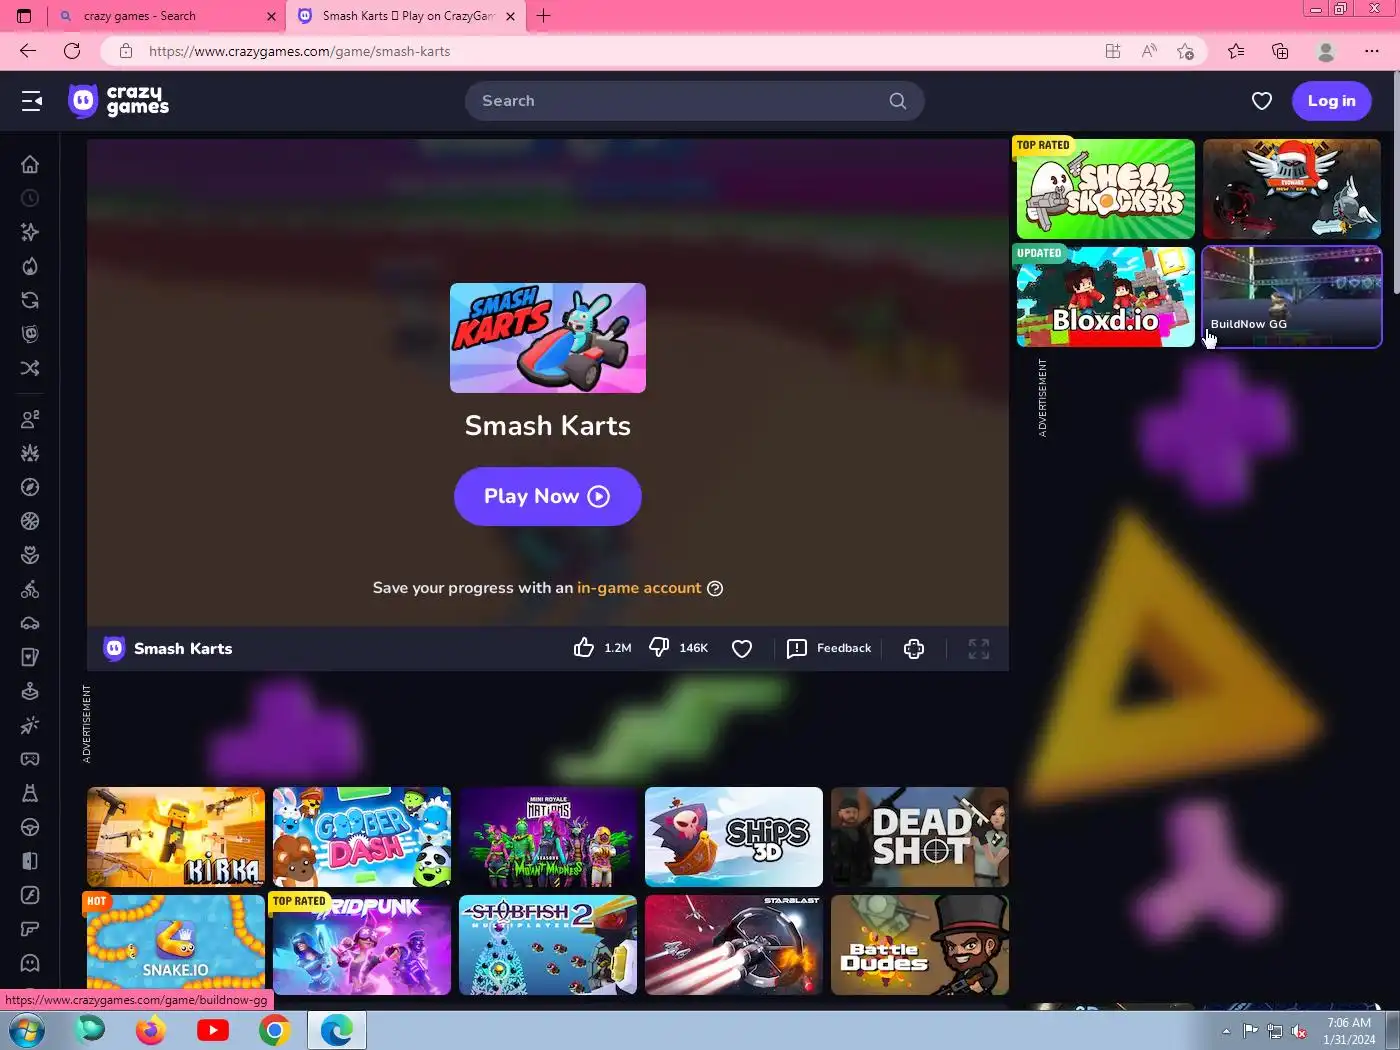Screen dimensions: 1400x1050
Task: Go back to the previous page
Action: point(28,51)
